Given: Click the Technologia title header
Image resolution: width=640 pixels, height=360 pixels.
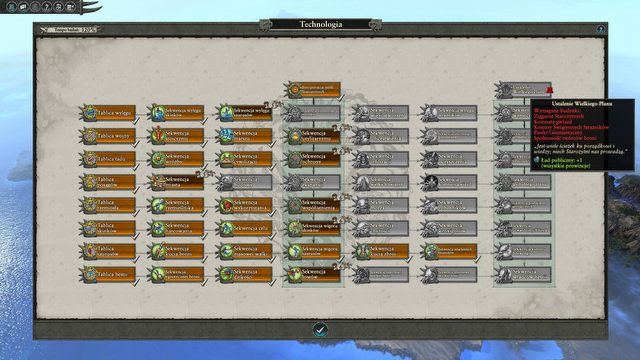Looking at the screenshot, I should tap(321, 24).
